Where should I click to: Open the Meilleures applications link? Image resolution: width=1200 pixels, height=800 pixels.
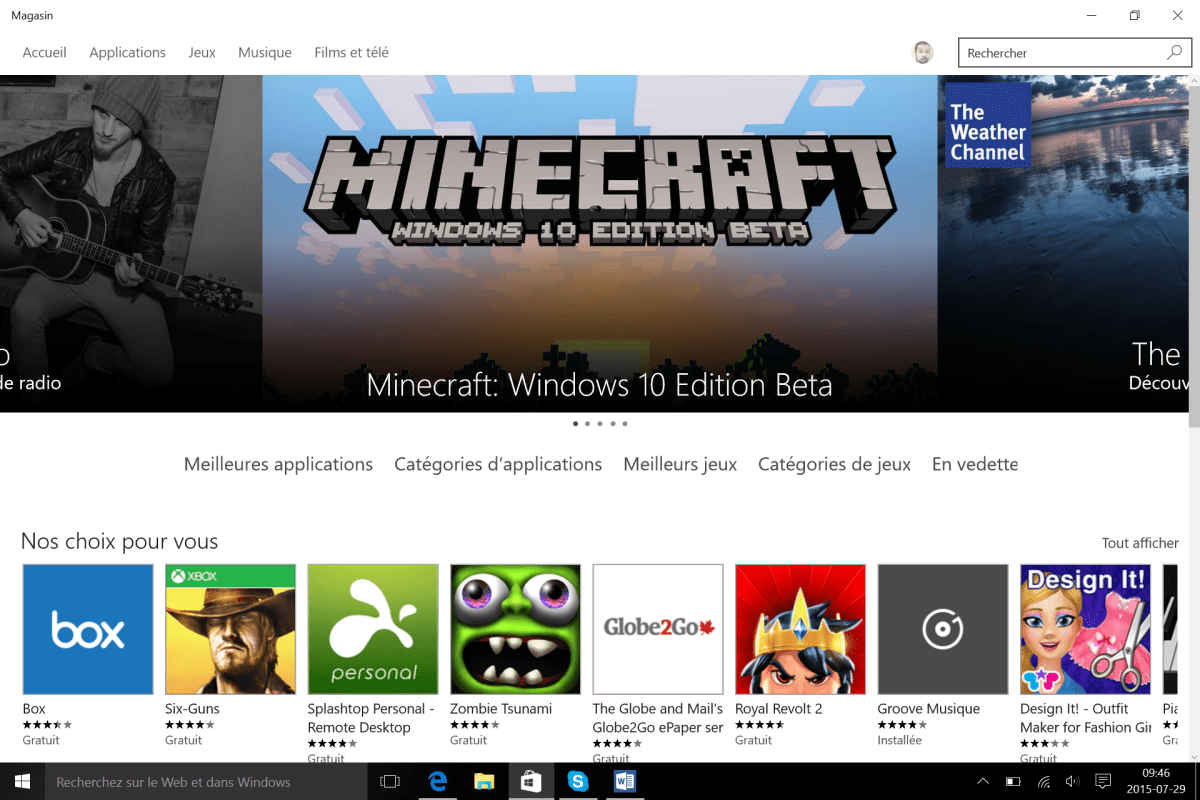pyautogui.click(x=278, y=464)
